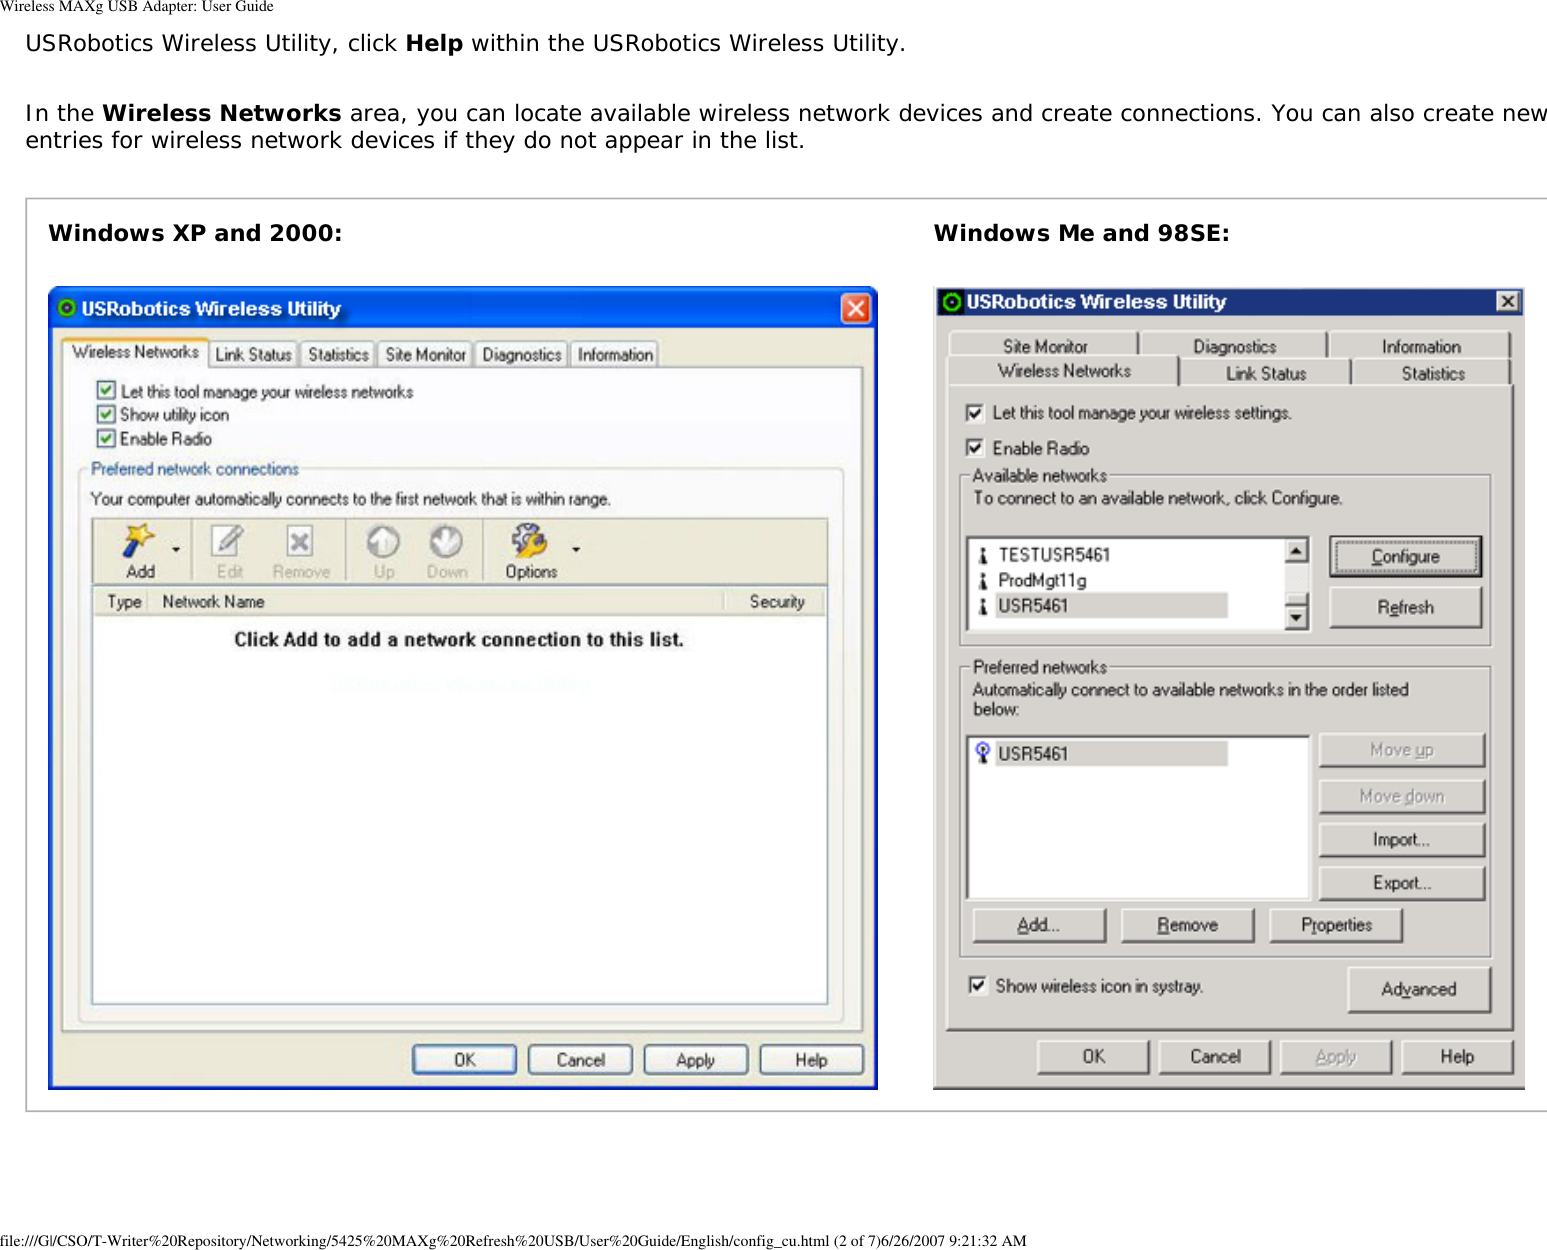Open Information tab in 98SE window
Viewport: 1547px width, 1250px height.
(1421, 345)
